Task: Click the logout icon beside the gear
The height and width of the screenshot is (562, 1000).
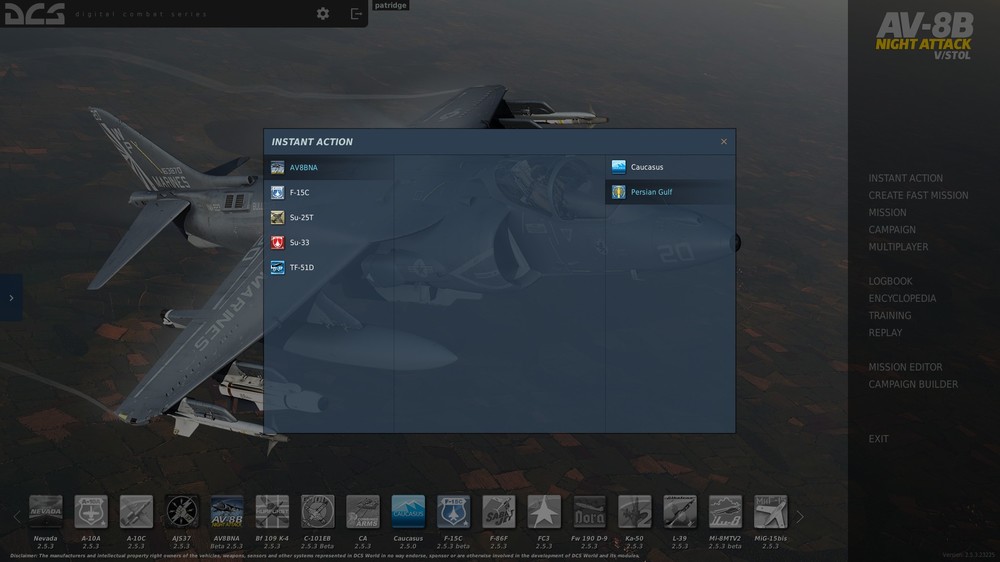Action: click(356, 13)
